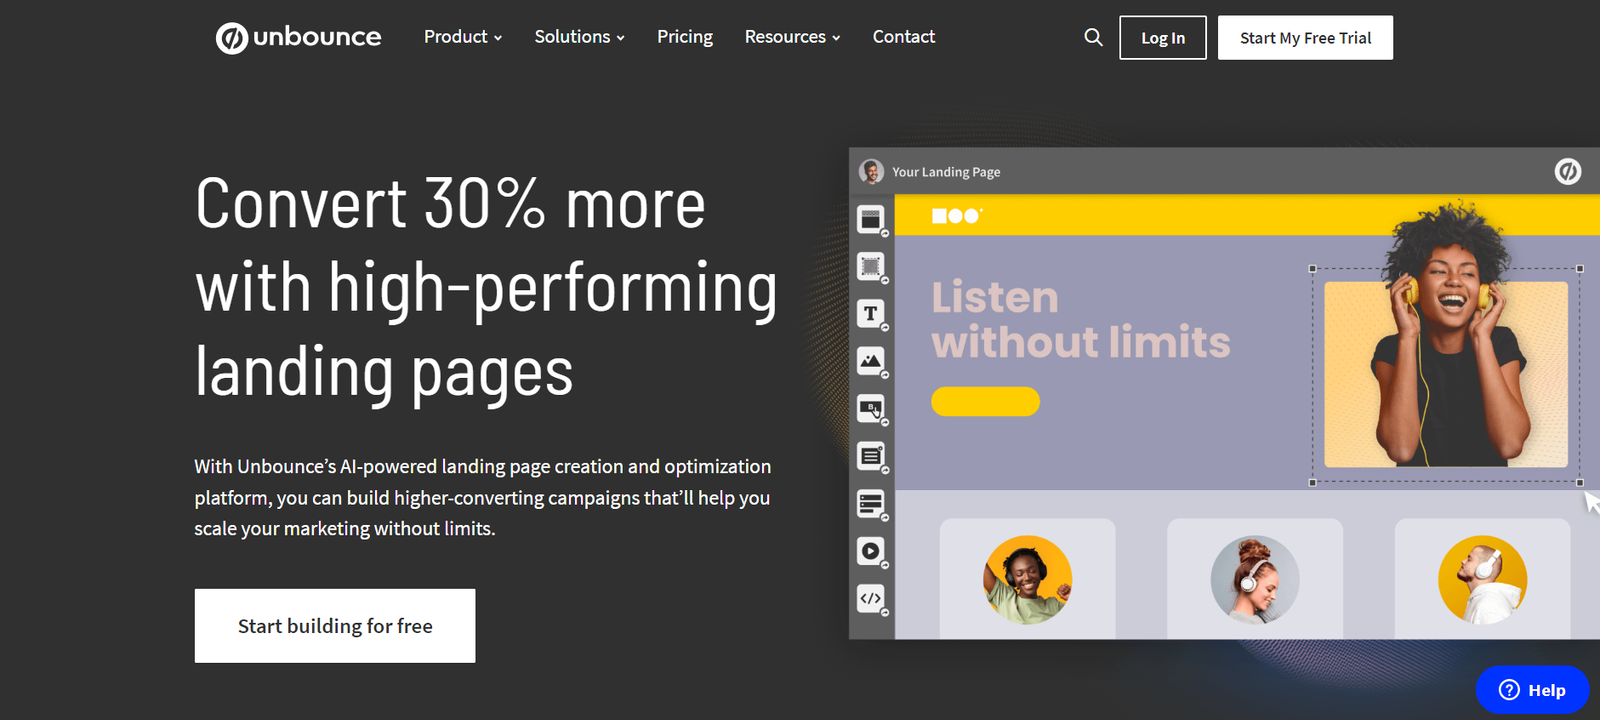This screenshot has height=720, width=1600.
Task: Click the Log In button
Action: point(1162,38)
